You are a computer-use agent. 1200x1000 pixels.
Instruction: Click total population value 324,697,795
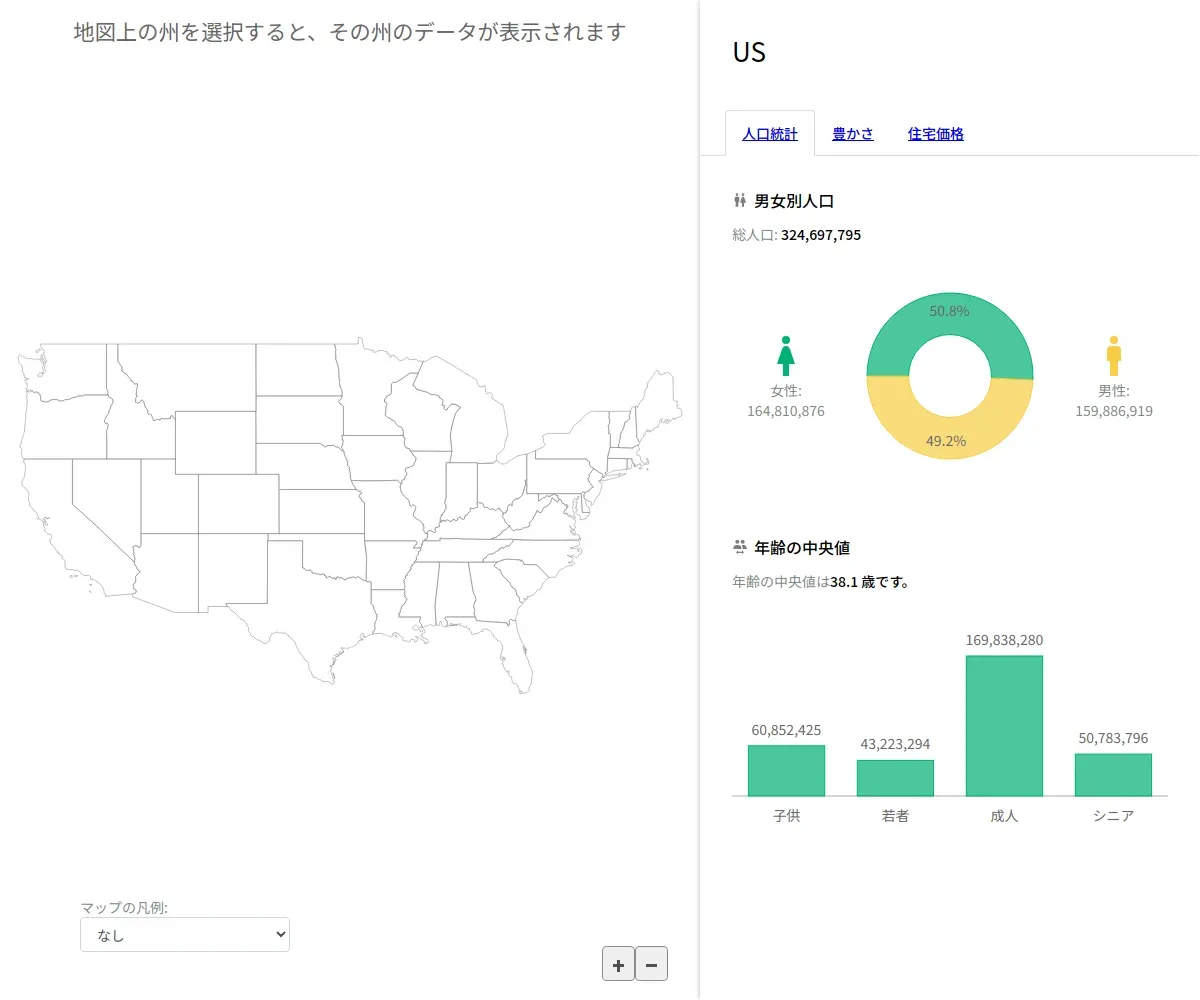click(821, 235)
